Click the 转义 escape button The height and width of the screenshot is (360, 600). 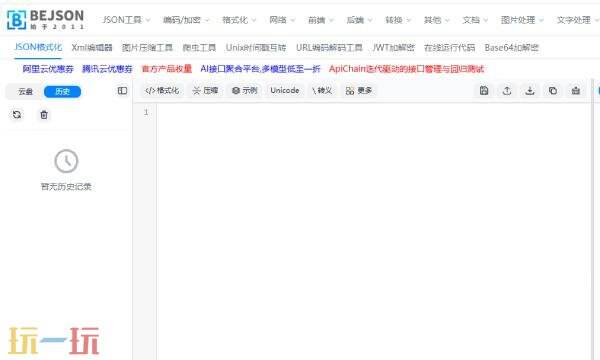(322, 91)
